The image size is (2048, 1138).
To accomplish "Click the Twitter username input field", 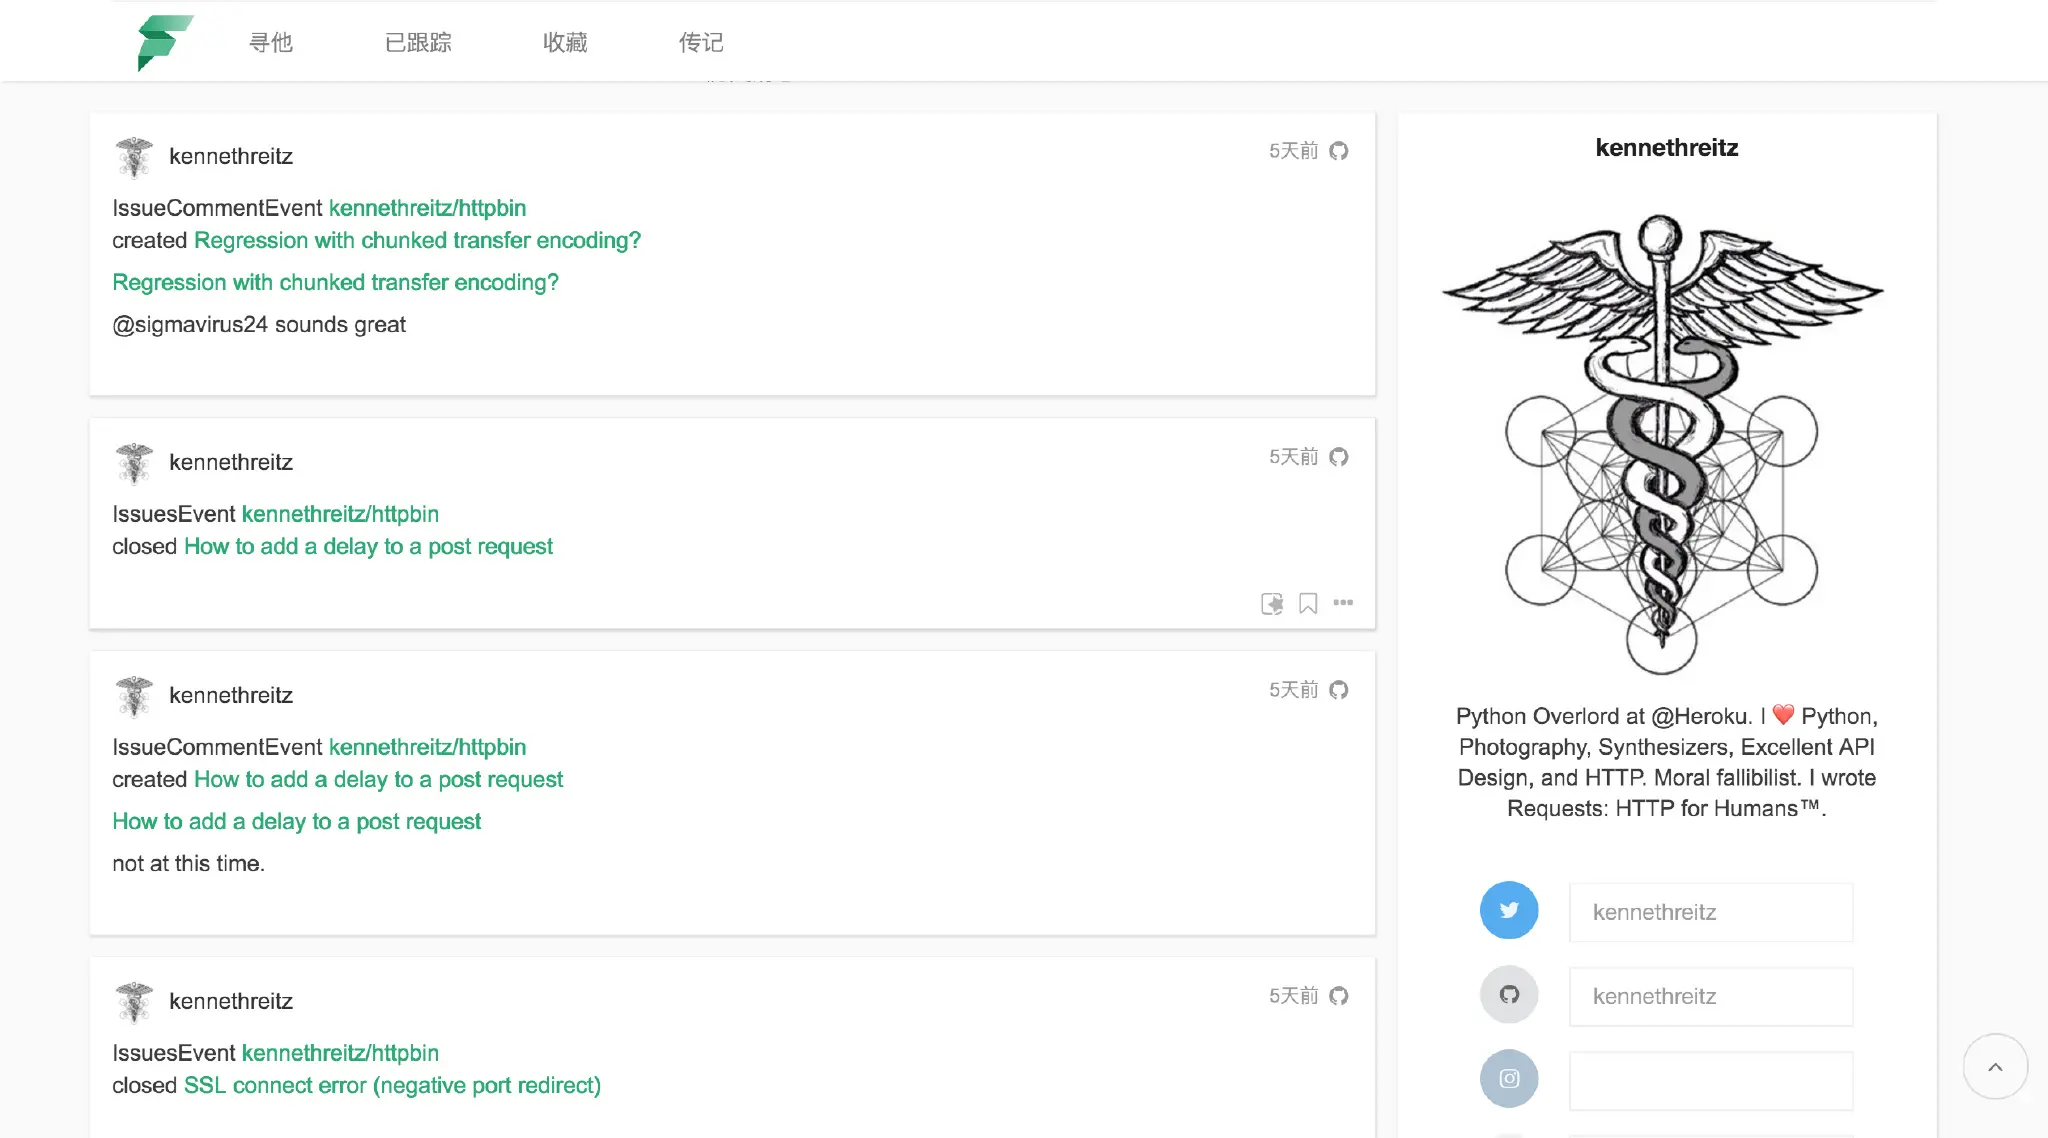I will 1711,912.
